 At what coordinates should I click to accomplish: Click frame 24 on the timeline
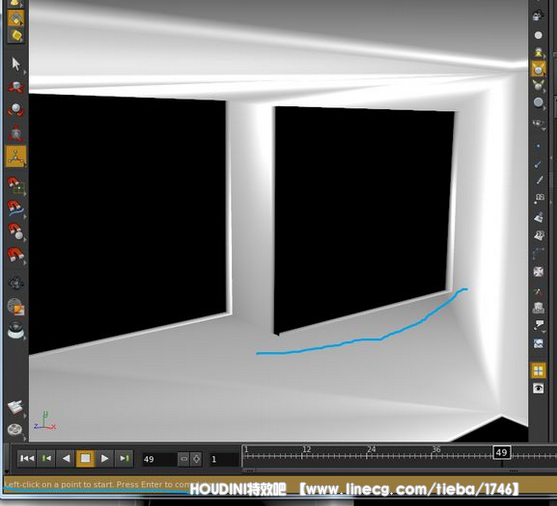tap(372, 450)
